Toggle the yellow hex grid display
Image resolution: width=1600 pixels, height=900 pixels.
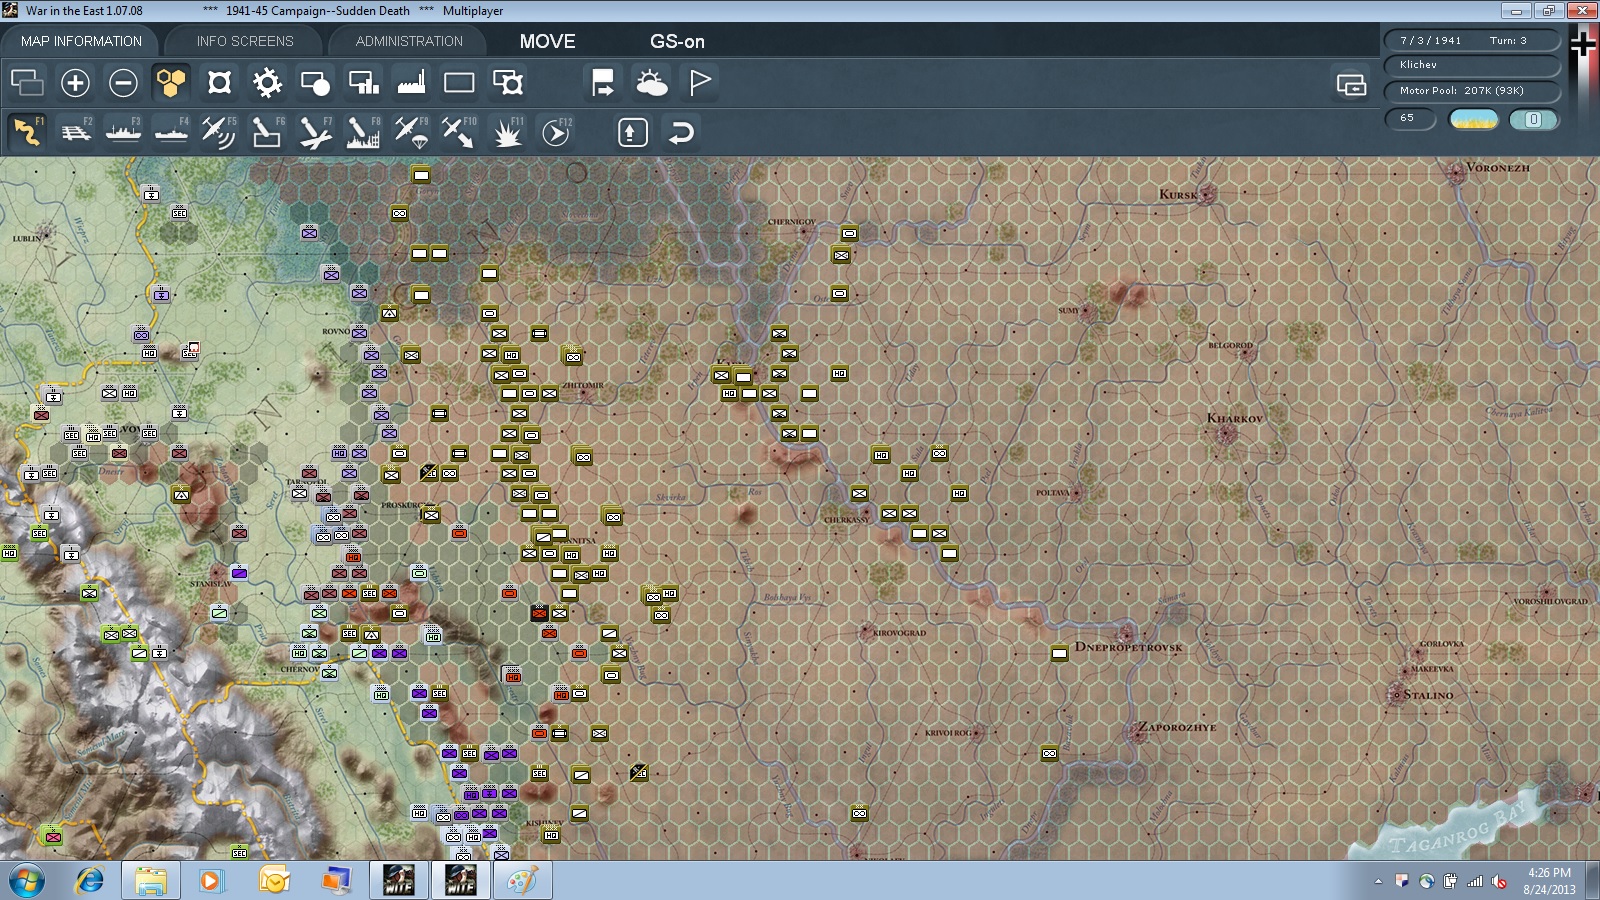click(171, 83)
